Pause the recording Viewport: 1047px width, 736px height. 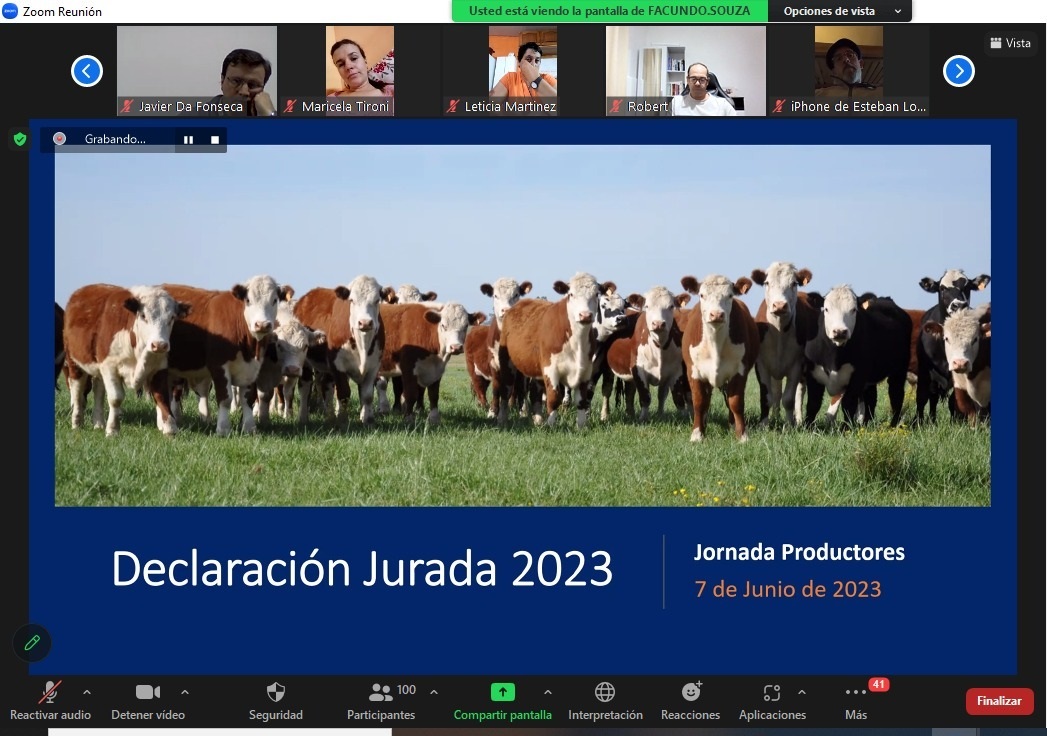click(x=188, y=140)
